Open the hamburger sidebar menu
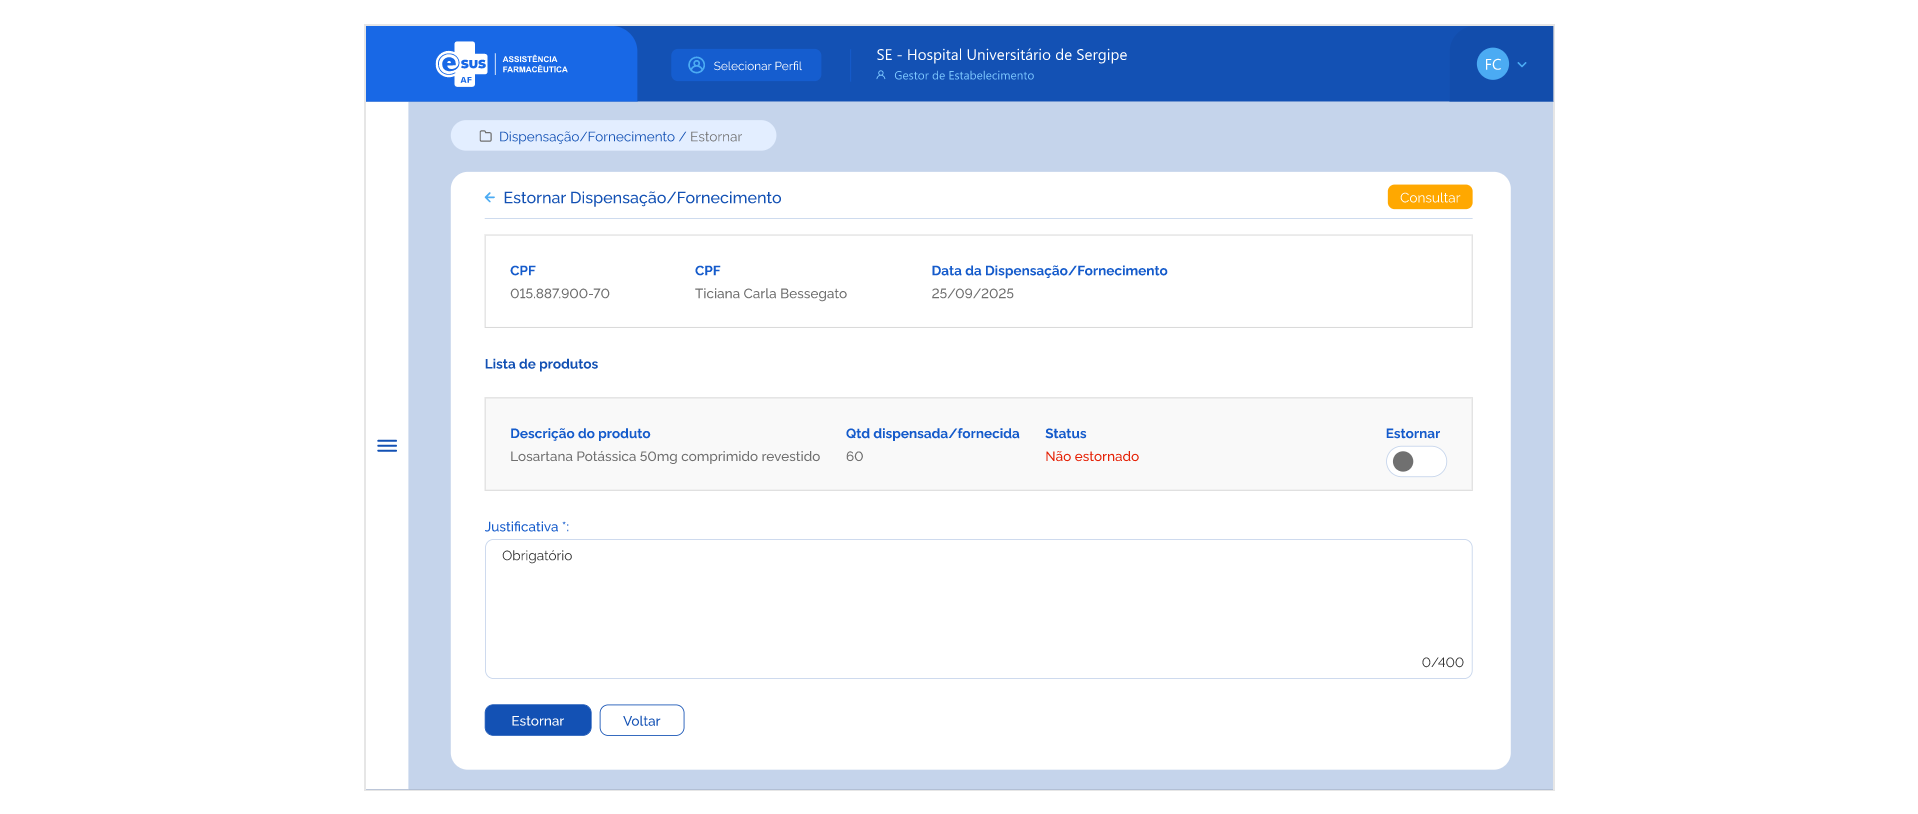Viewport: 1918px width, 814px height. 387,446
